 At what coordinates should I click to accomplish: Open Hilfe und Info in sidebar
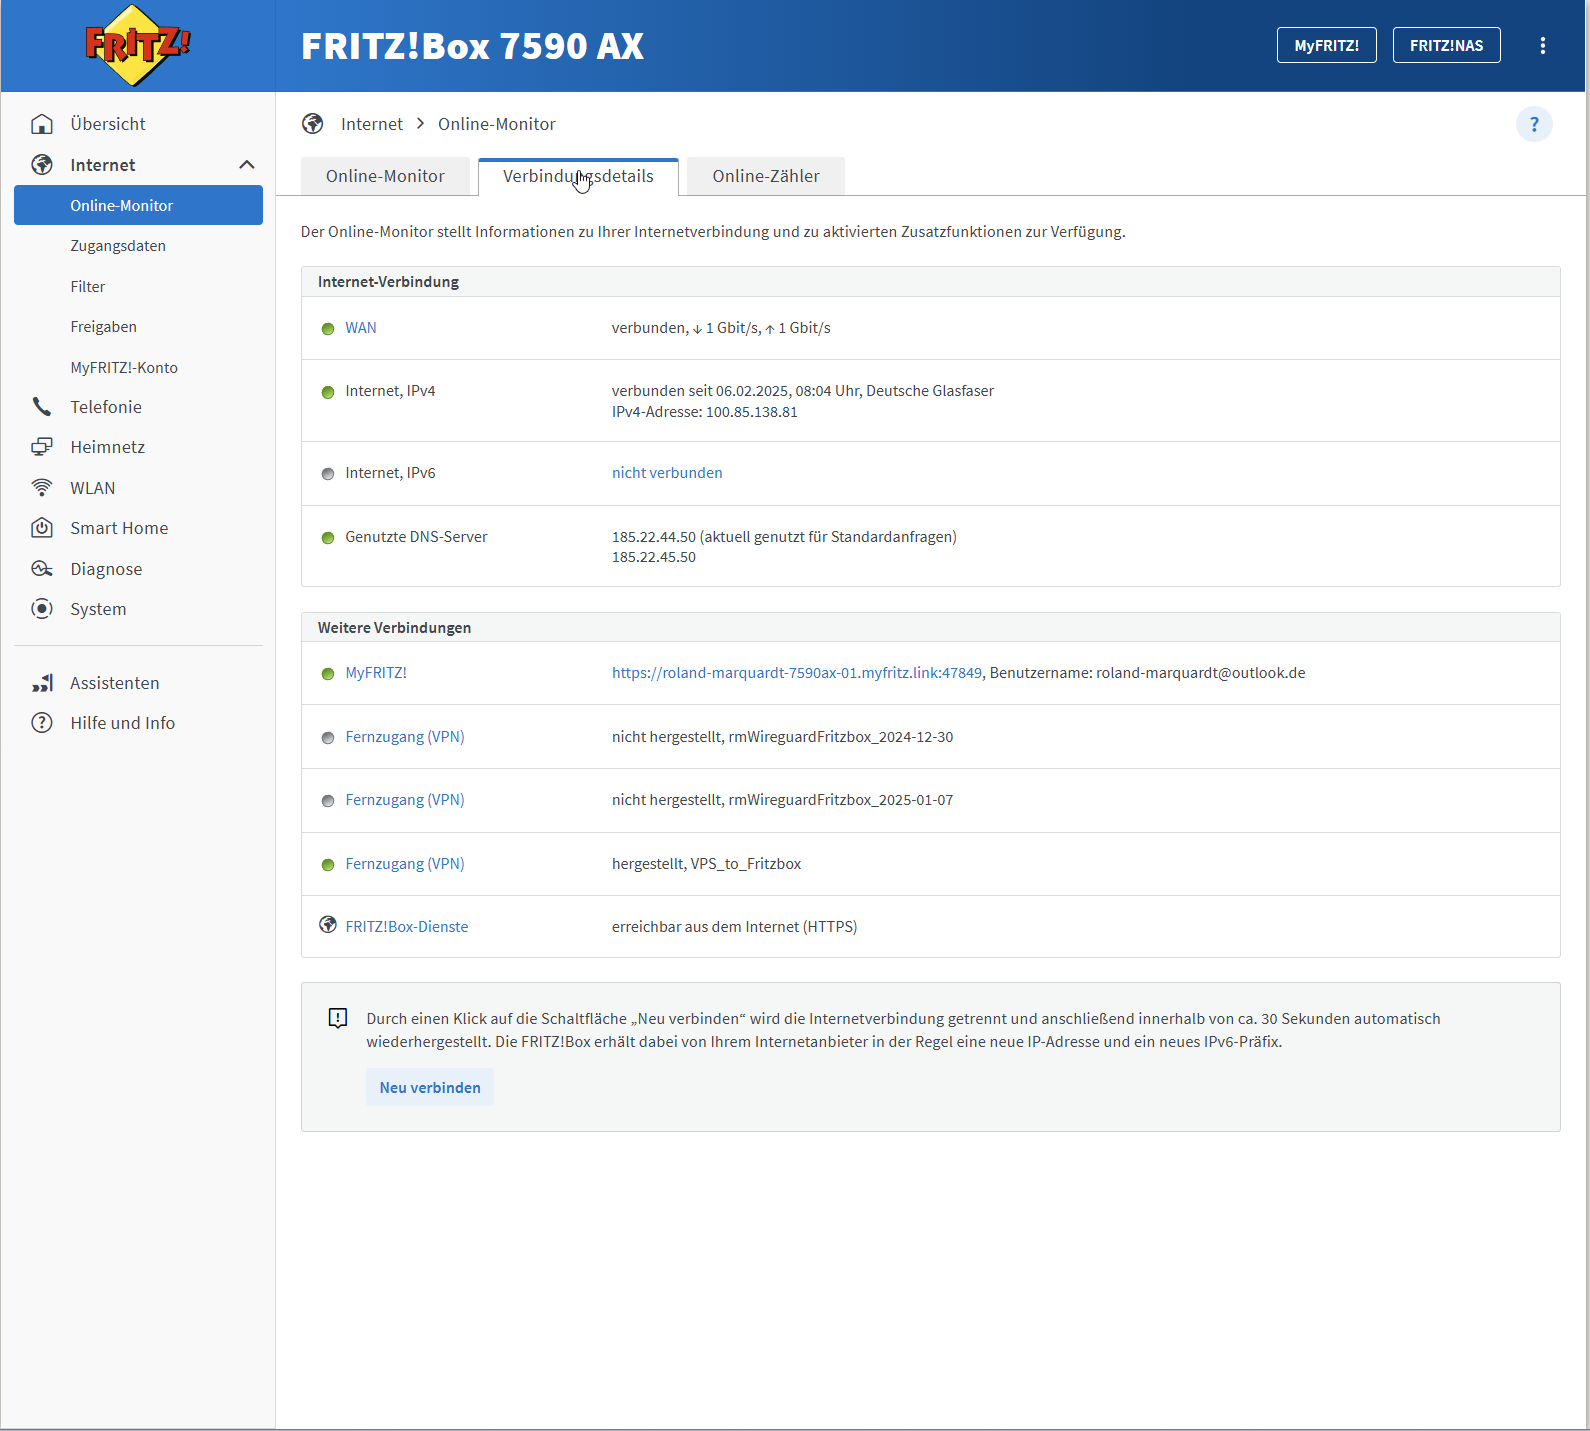(x=123, y=723)
